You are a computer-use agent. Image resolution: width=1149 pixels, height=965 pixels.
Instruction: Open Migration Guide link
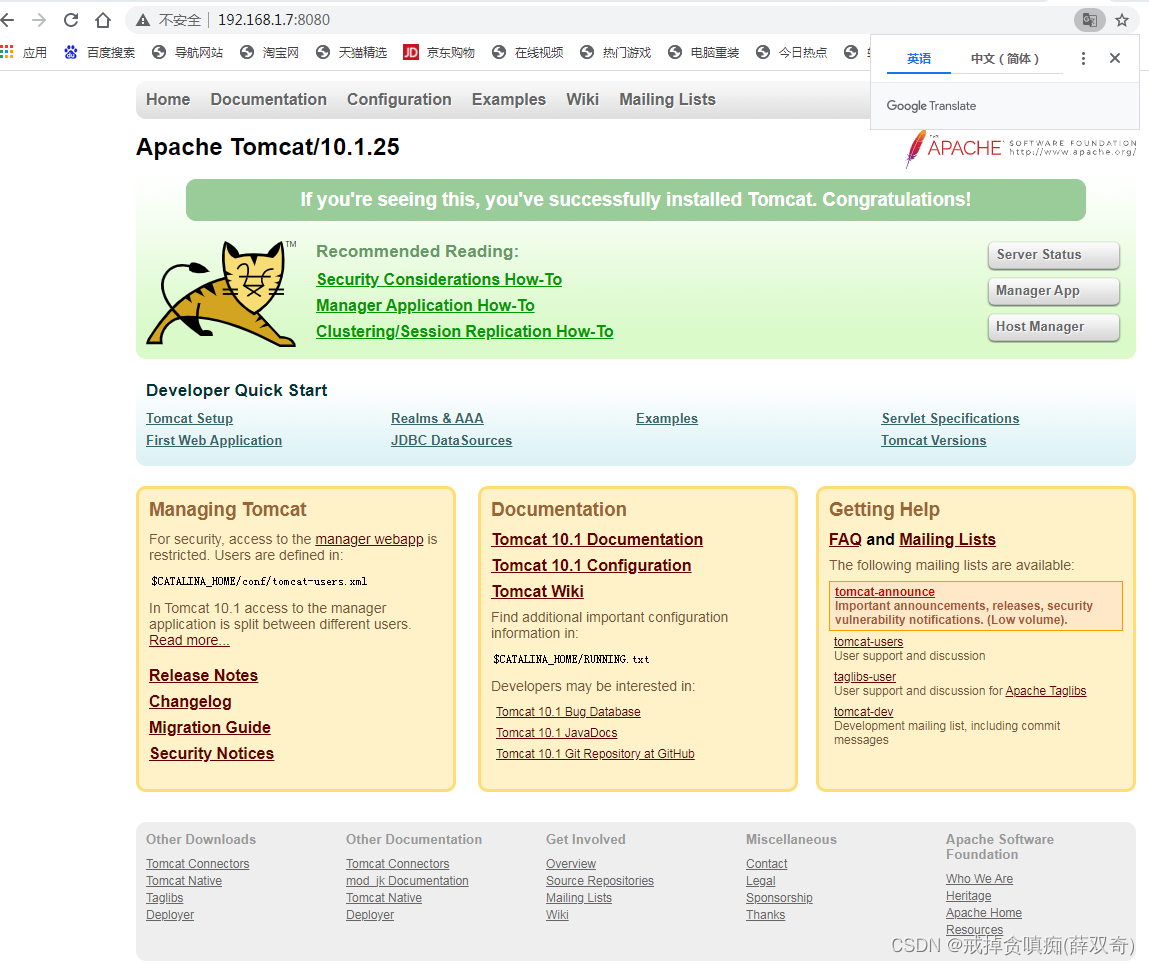coord(210,728)
